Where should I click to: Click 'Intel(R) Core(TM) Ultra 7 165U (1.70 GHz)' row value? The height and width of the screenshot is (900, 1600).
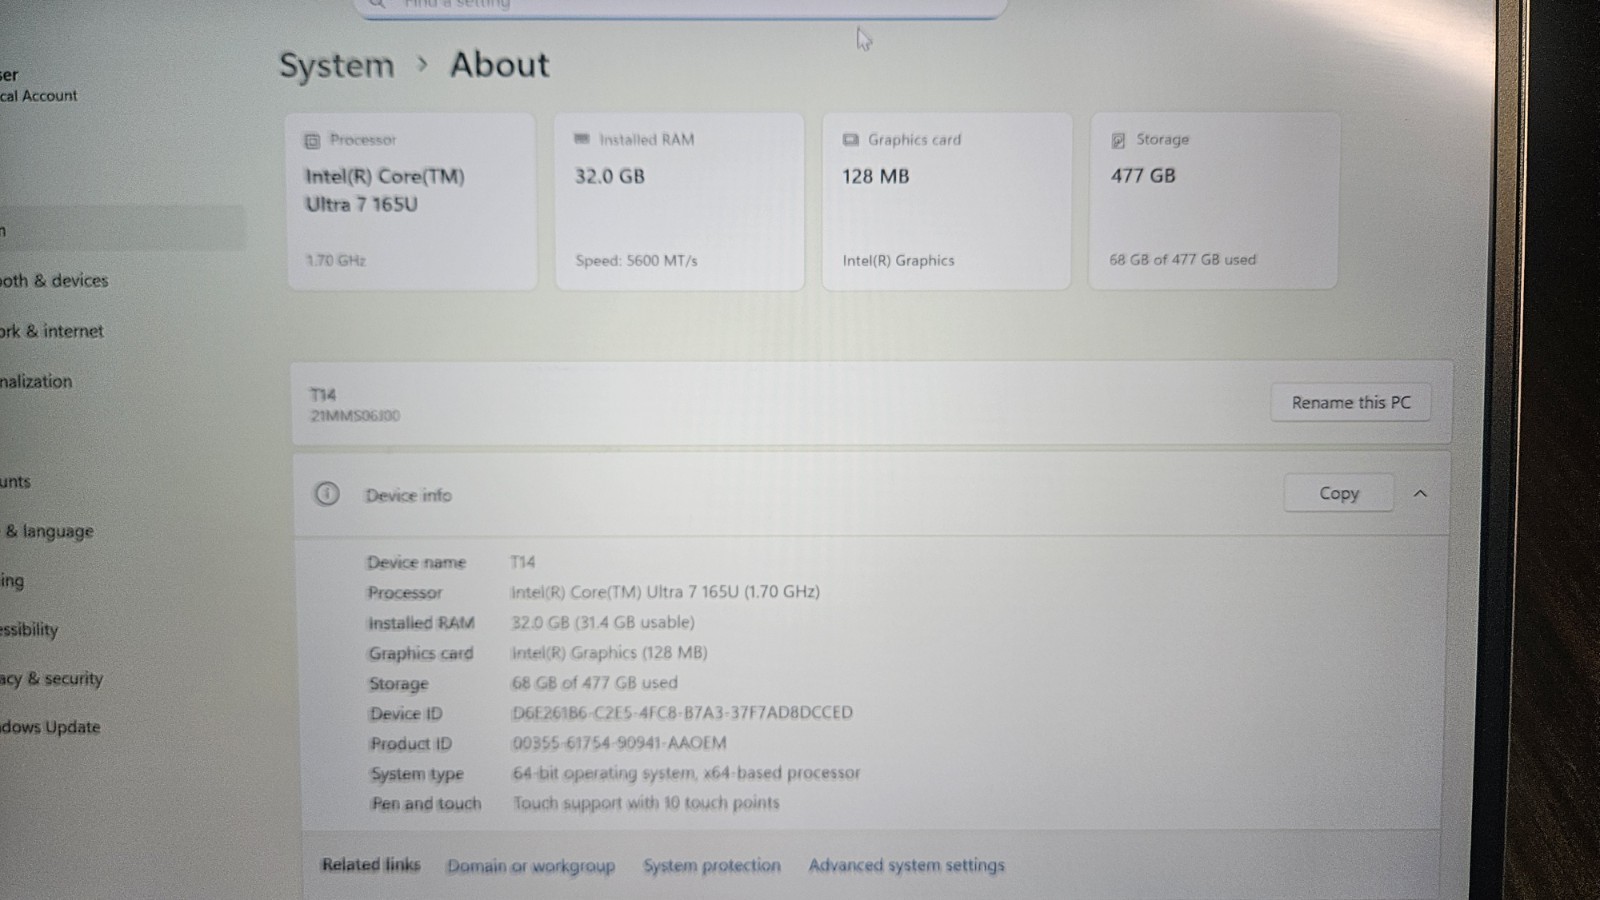(x=665, y=592)
